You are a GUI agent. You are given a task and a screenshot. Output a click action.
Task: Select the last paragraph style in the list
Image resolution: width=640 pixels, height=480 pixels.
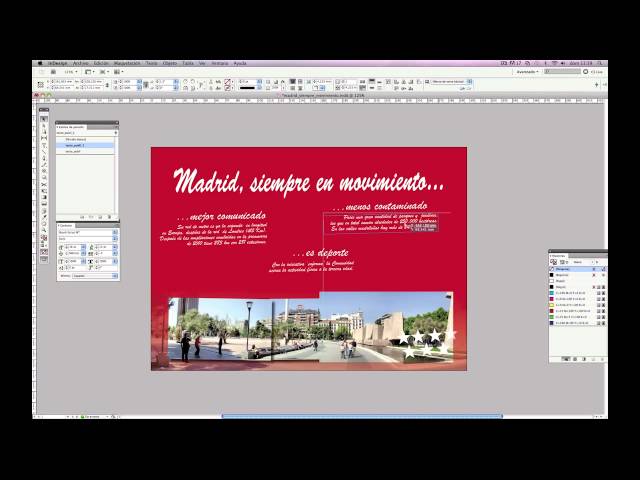[86, 151]
